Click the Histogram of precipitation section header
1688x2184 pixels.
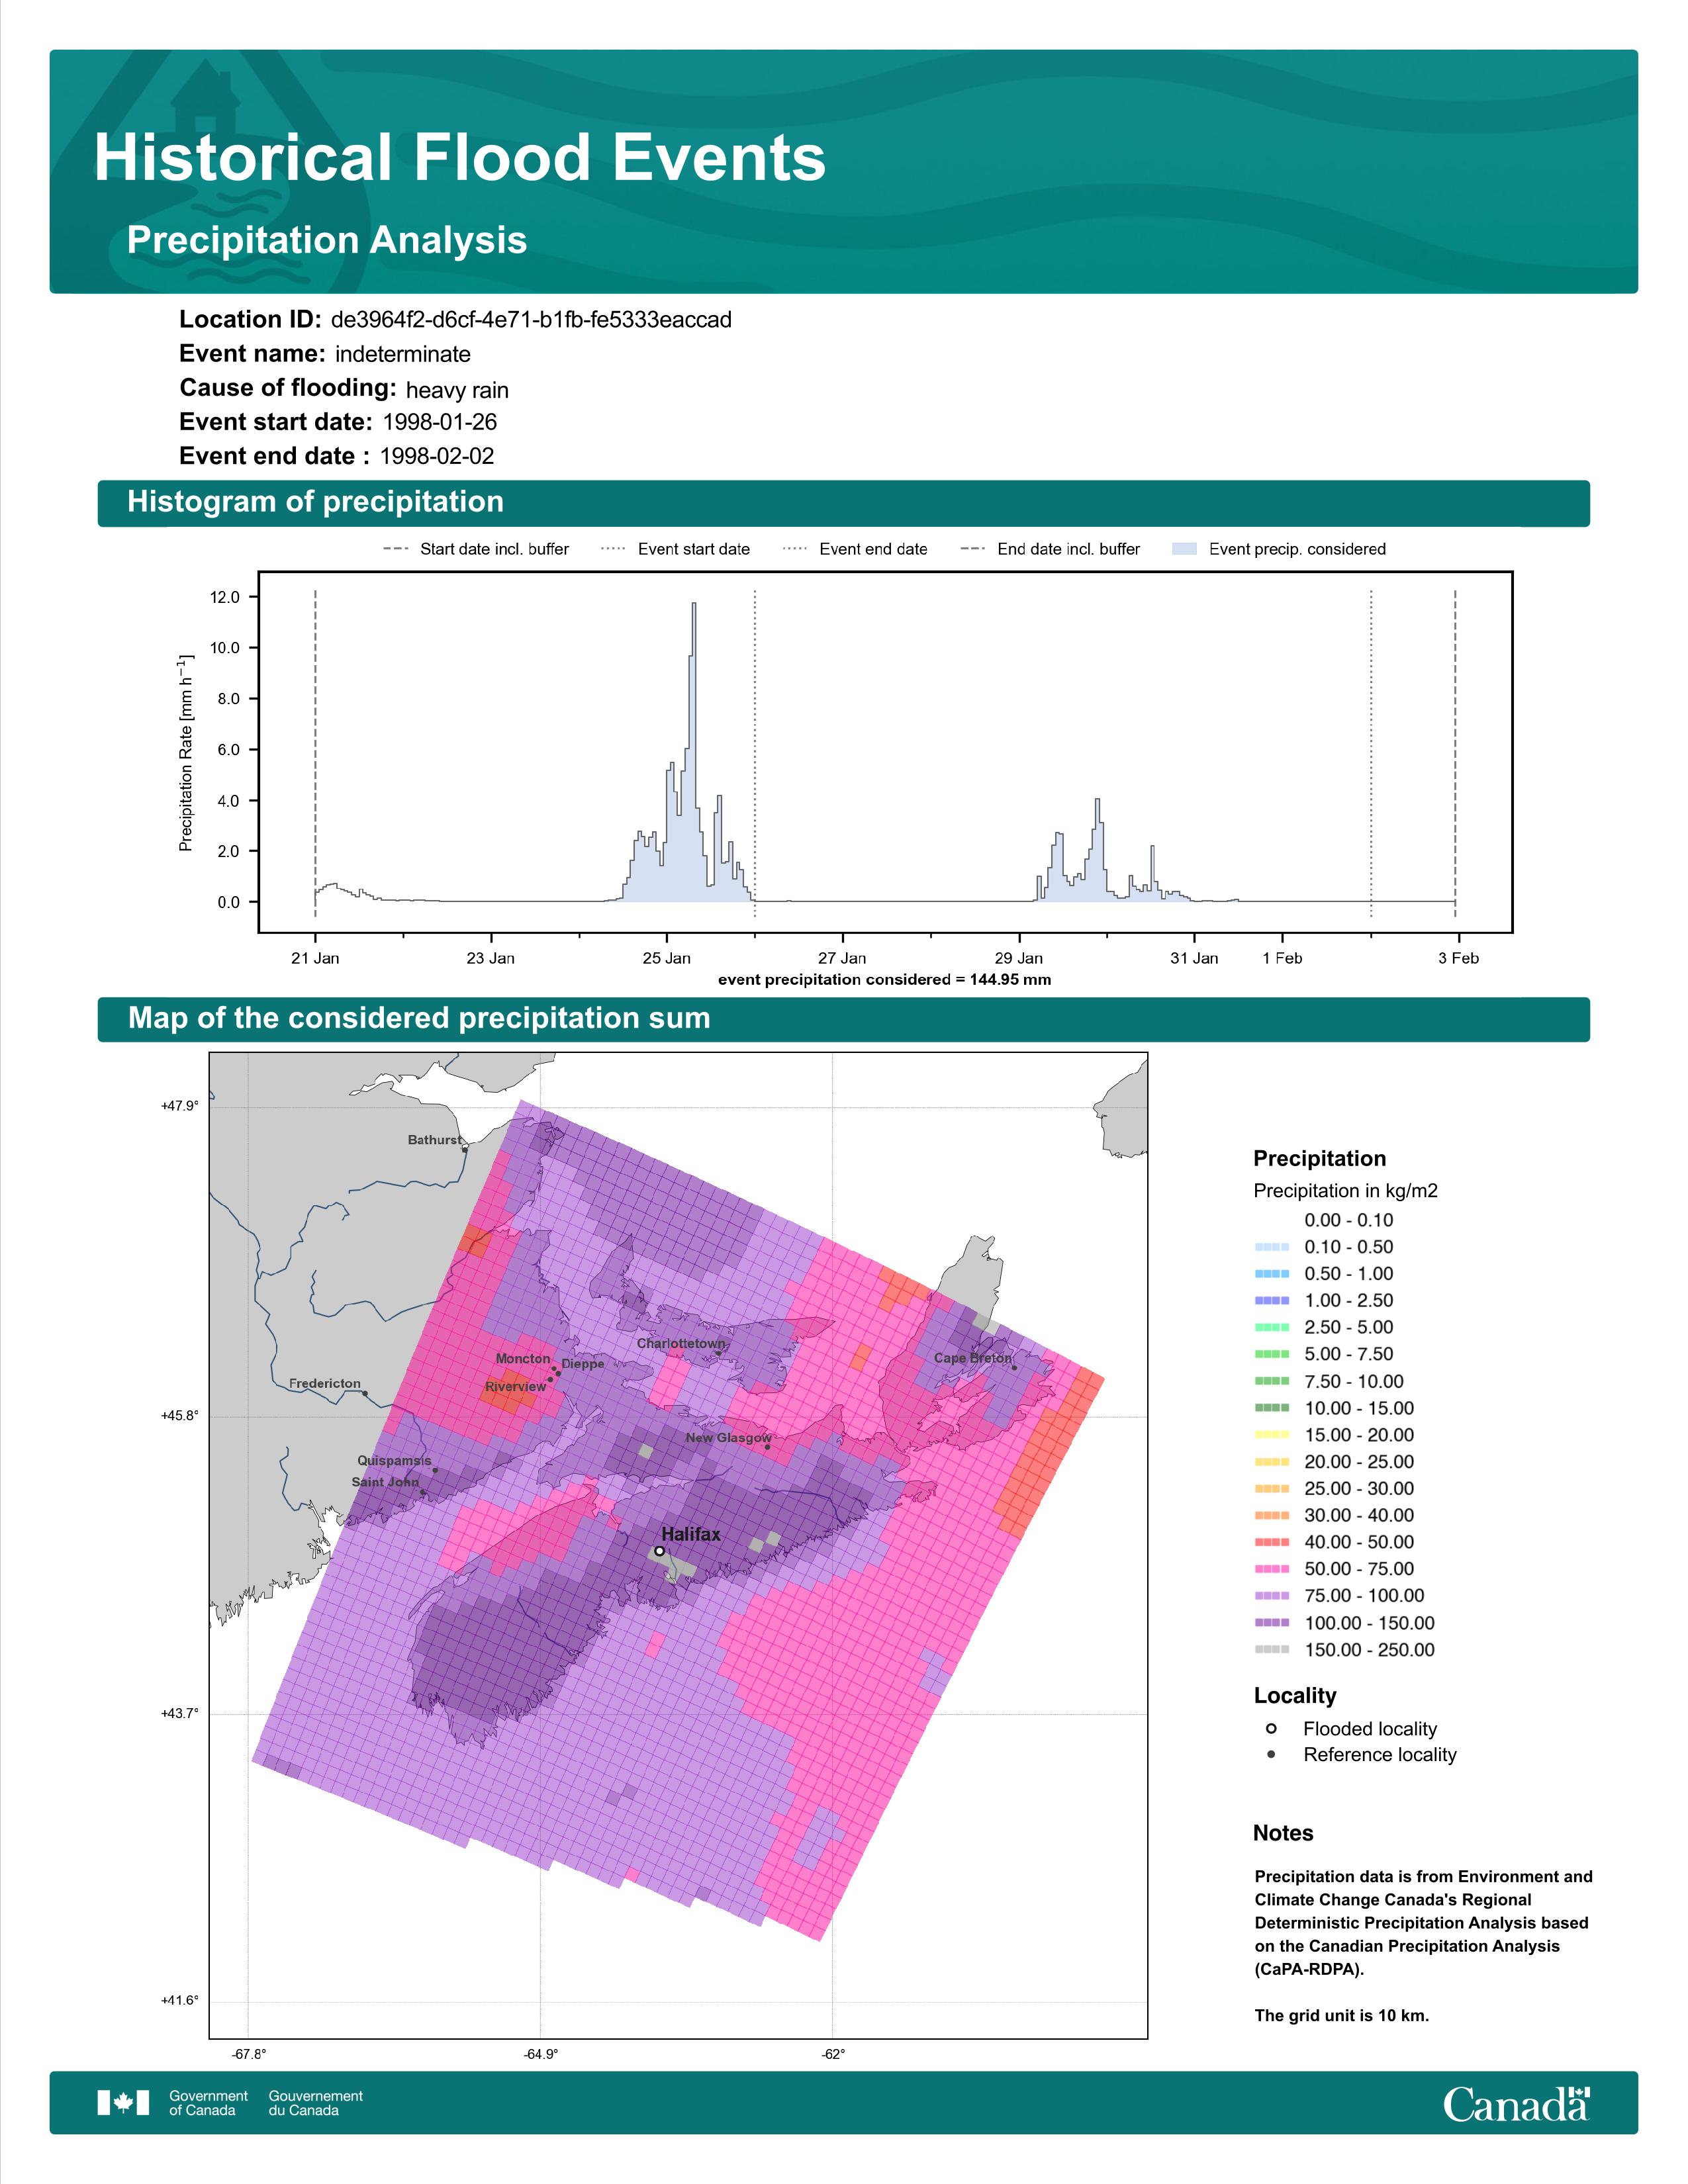(x=843, y=502)
